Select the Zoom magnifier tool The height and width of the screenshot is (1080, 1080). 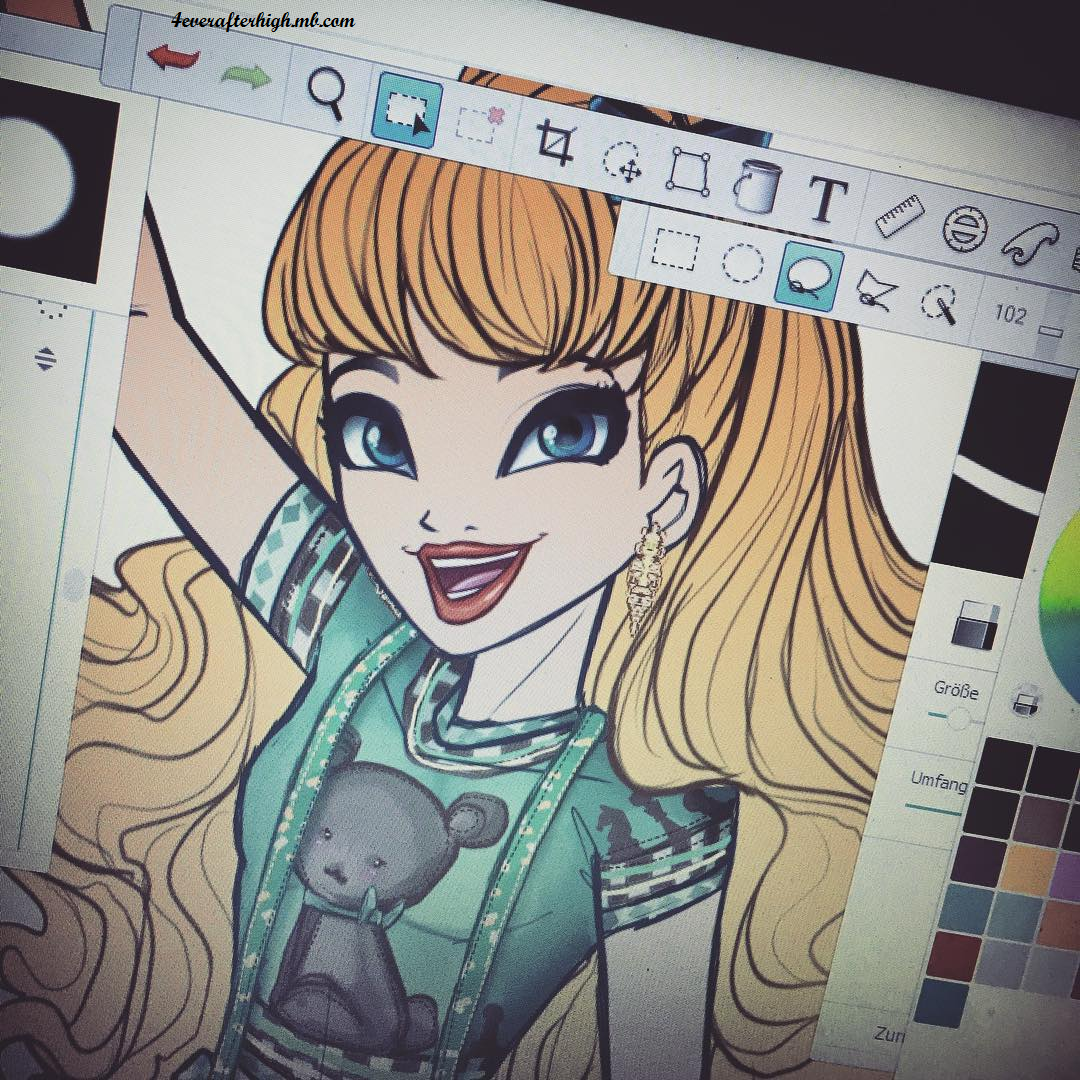tap(326, 91)
